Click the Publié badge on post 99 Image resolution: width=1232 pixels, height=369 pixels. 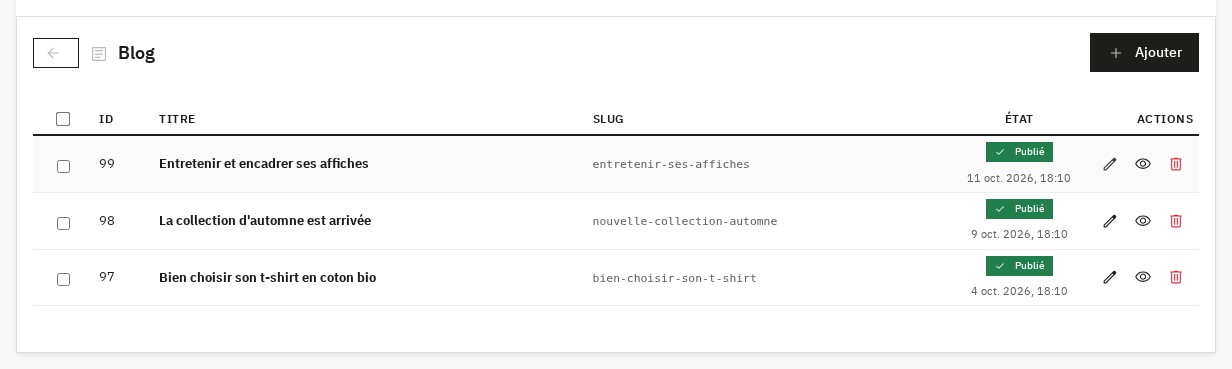[x=1019, y=152]
